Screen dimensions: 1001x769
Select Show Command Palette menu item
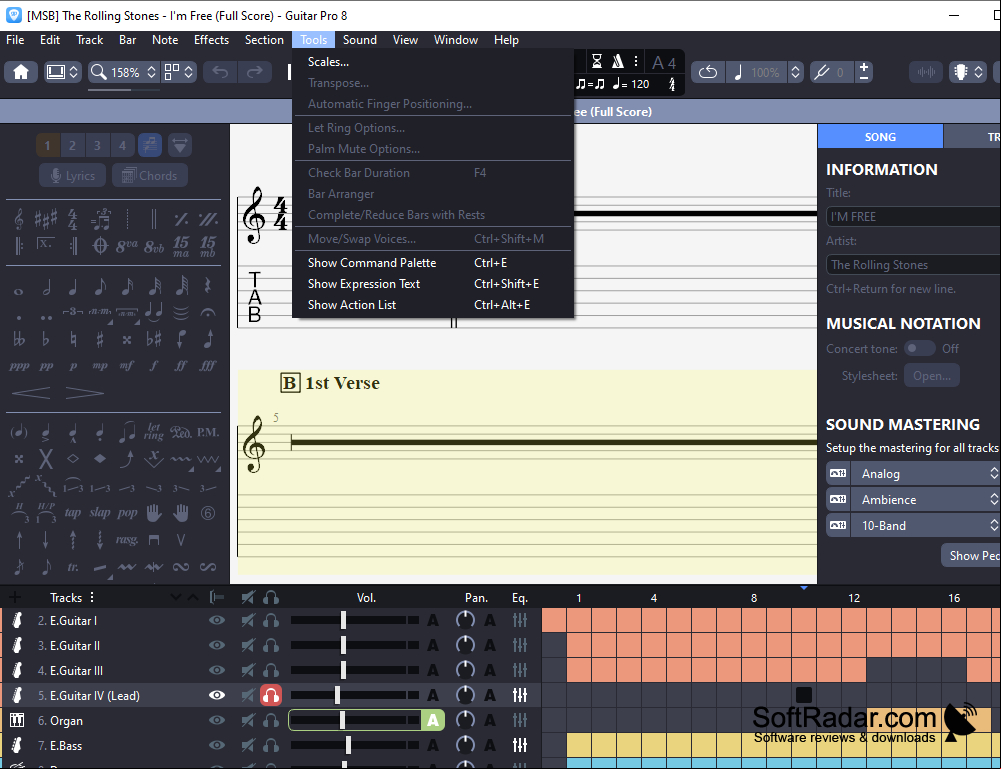point(433,263)
